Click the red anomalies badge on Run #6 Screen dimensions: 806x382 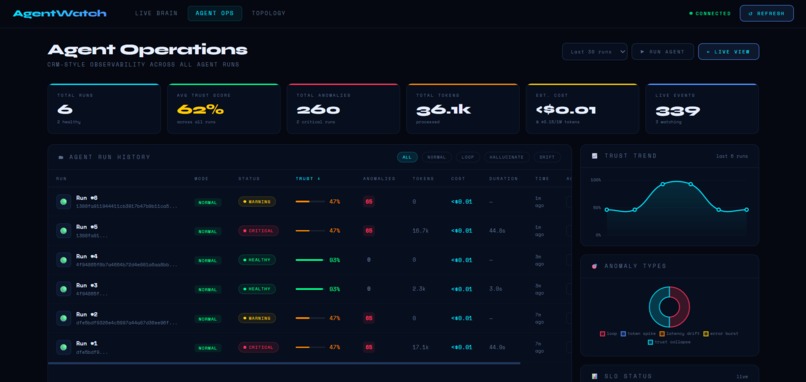(369, 202)
